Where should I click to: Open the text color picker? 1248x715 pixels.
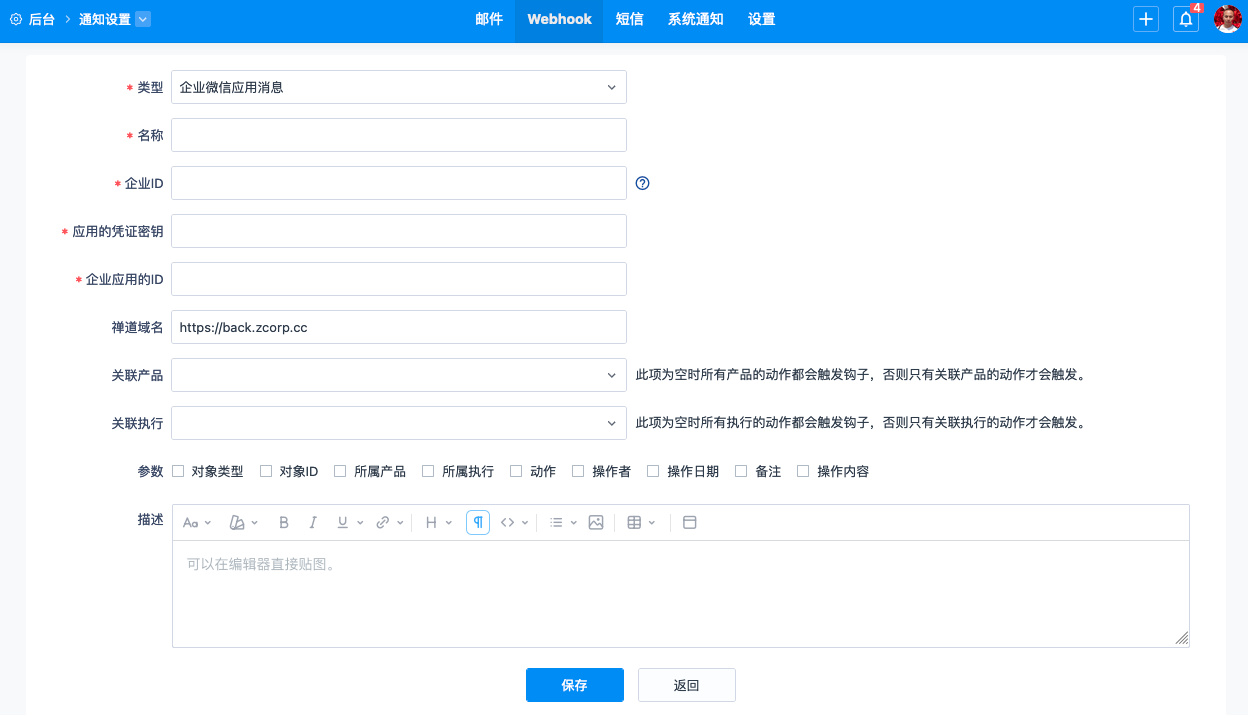click(x=238, y=522)
